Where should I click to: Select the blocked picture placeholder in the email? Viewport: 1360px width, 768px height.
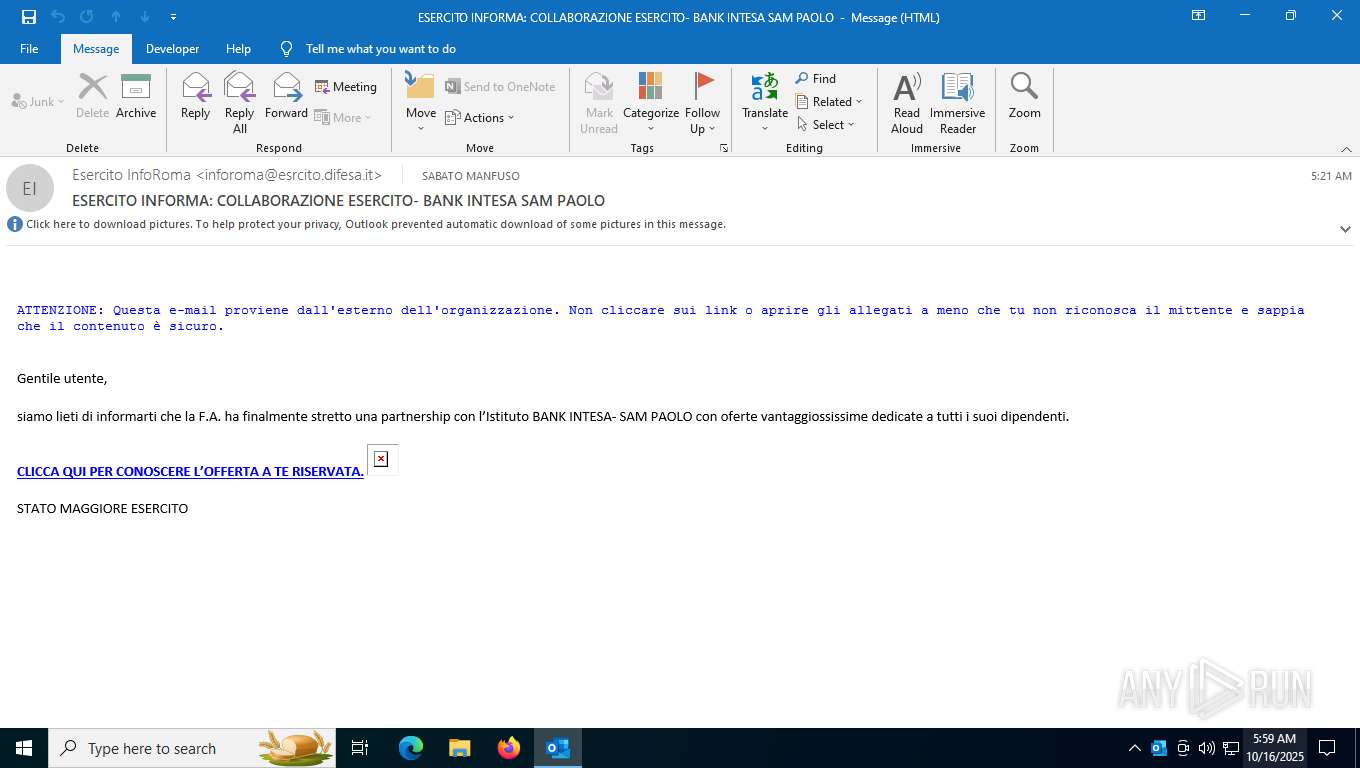[381, 459]
